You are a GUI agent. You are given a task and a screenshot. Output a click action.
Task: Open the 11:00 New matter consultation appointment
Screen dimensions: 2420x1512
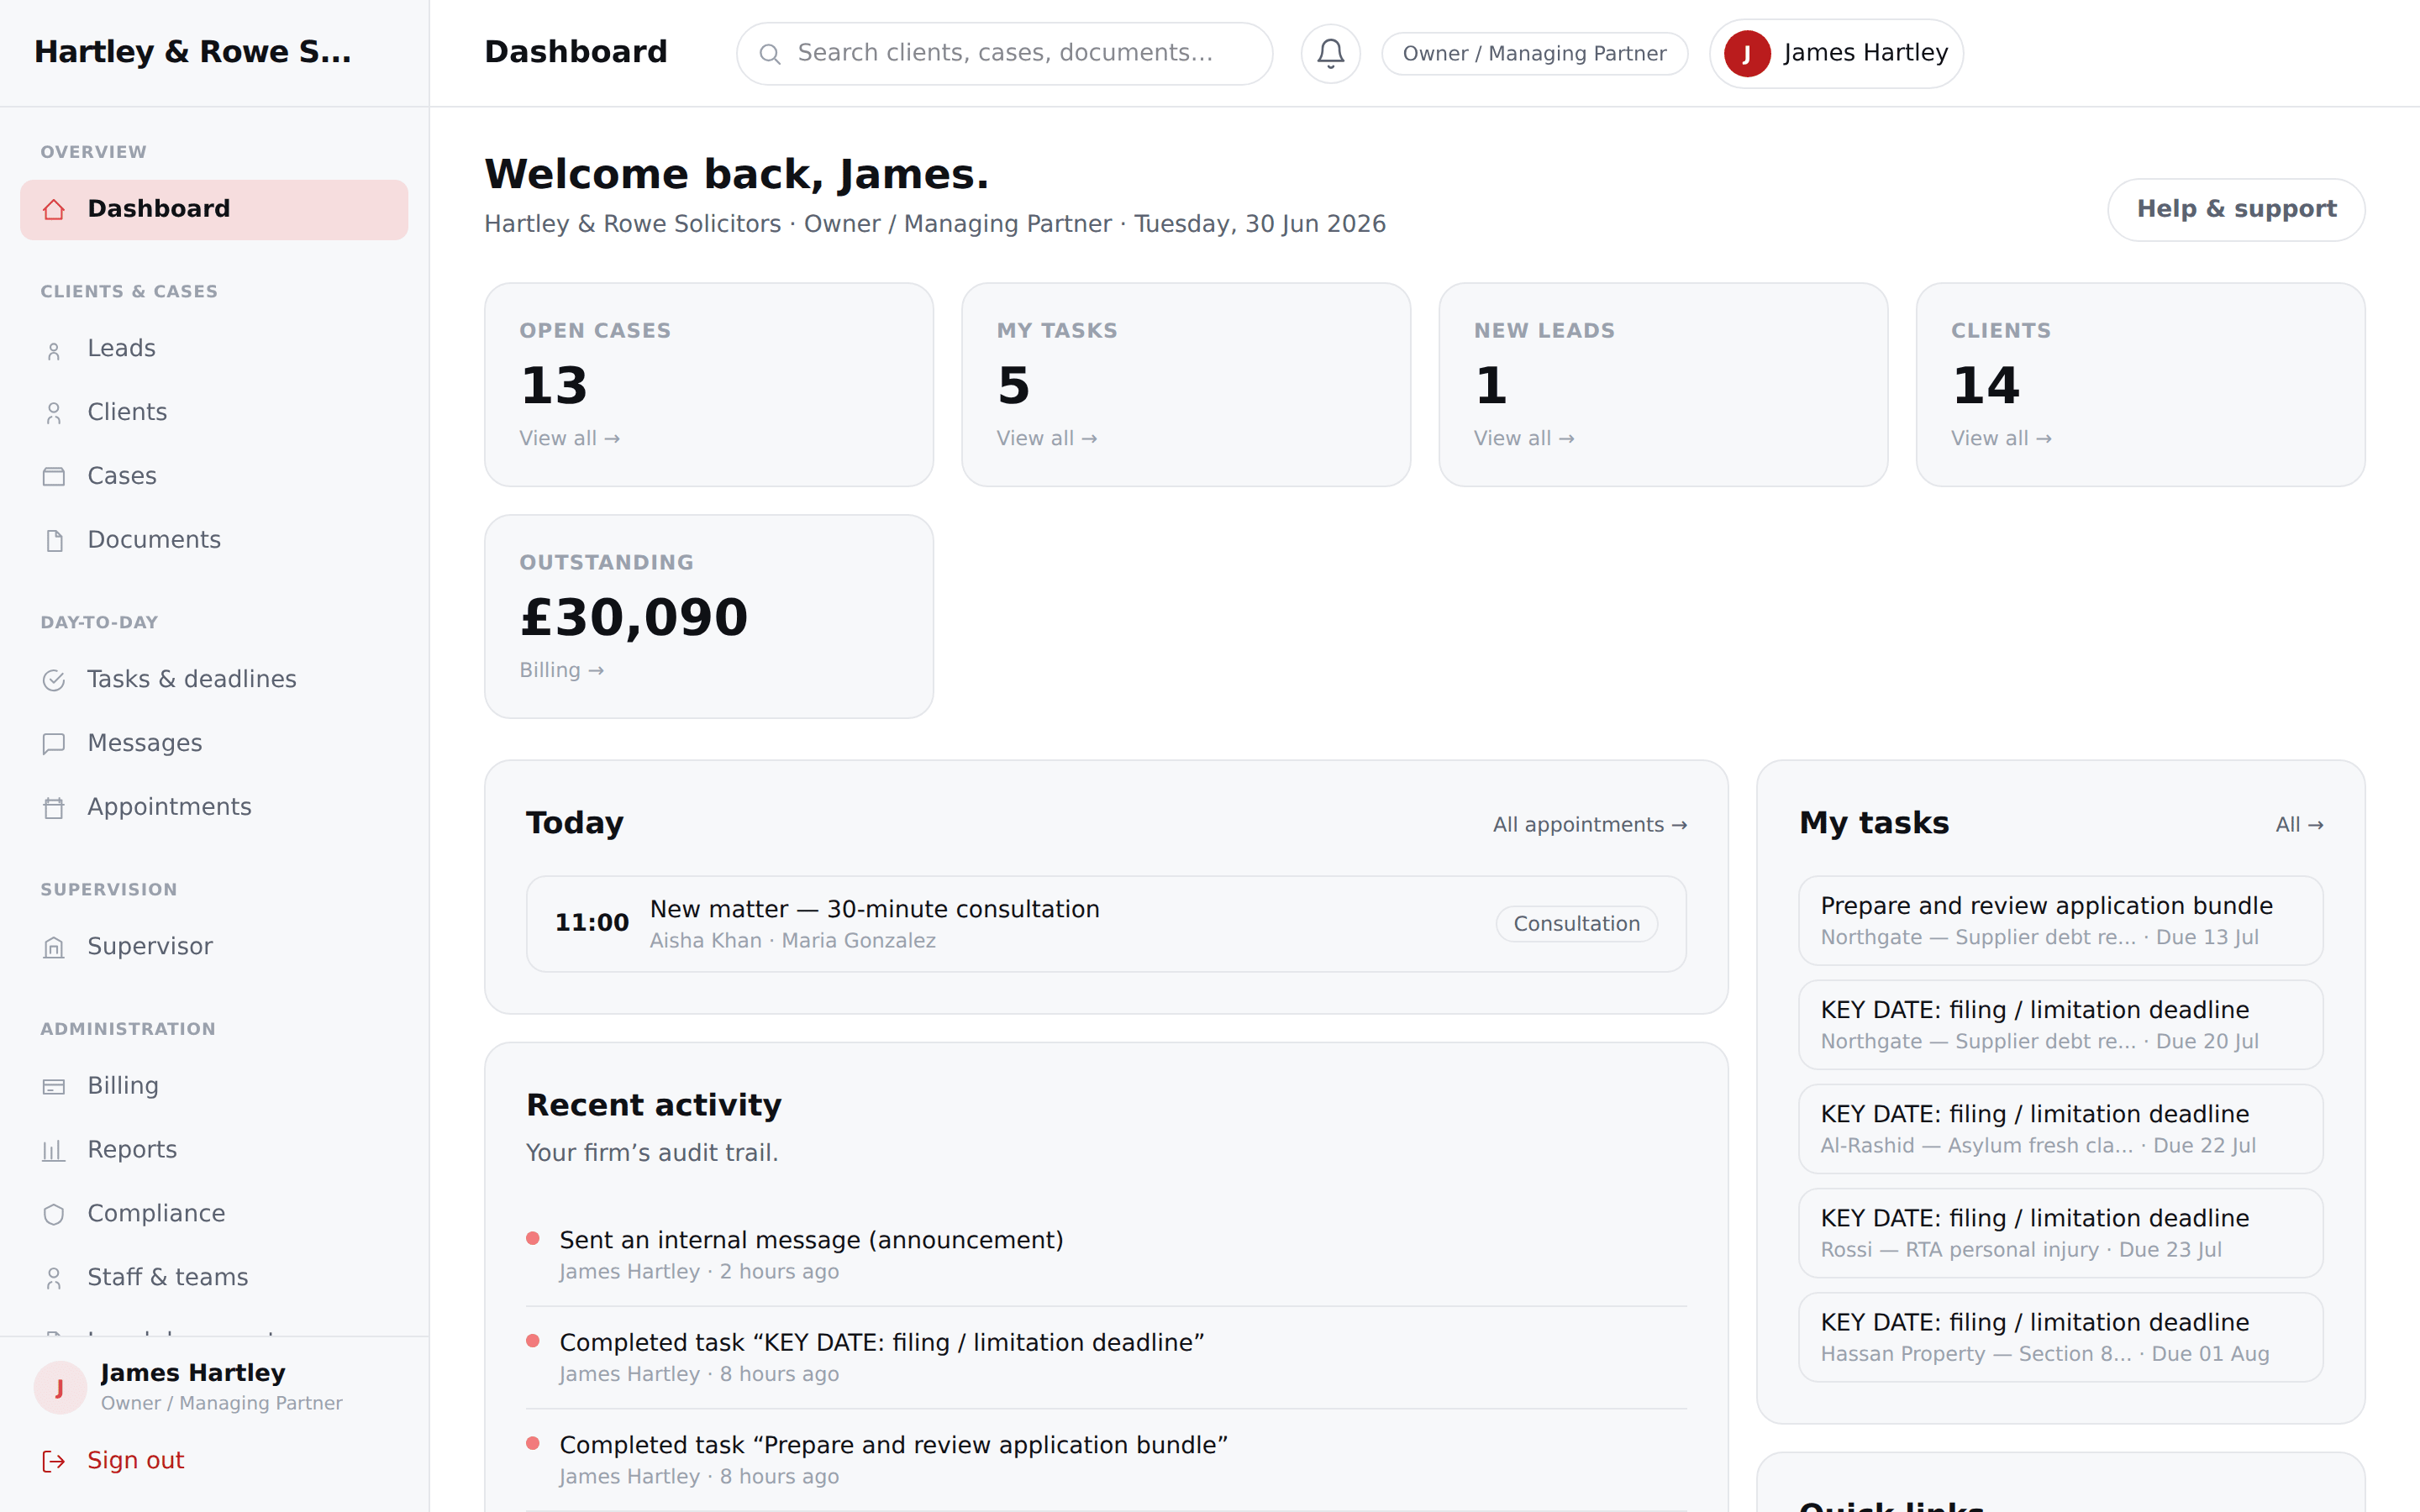1106,924
